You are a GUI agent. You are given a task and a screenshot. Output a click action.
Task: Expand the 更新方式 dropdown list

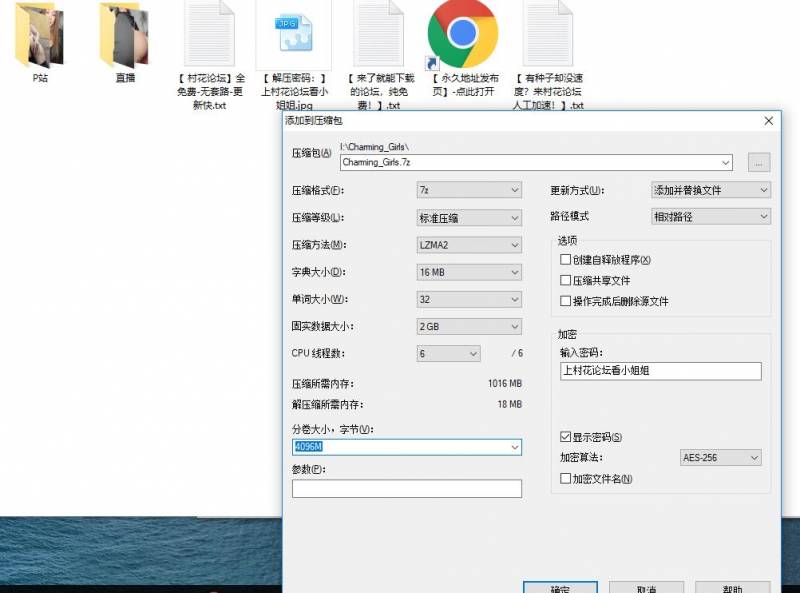point(711,190)
